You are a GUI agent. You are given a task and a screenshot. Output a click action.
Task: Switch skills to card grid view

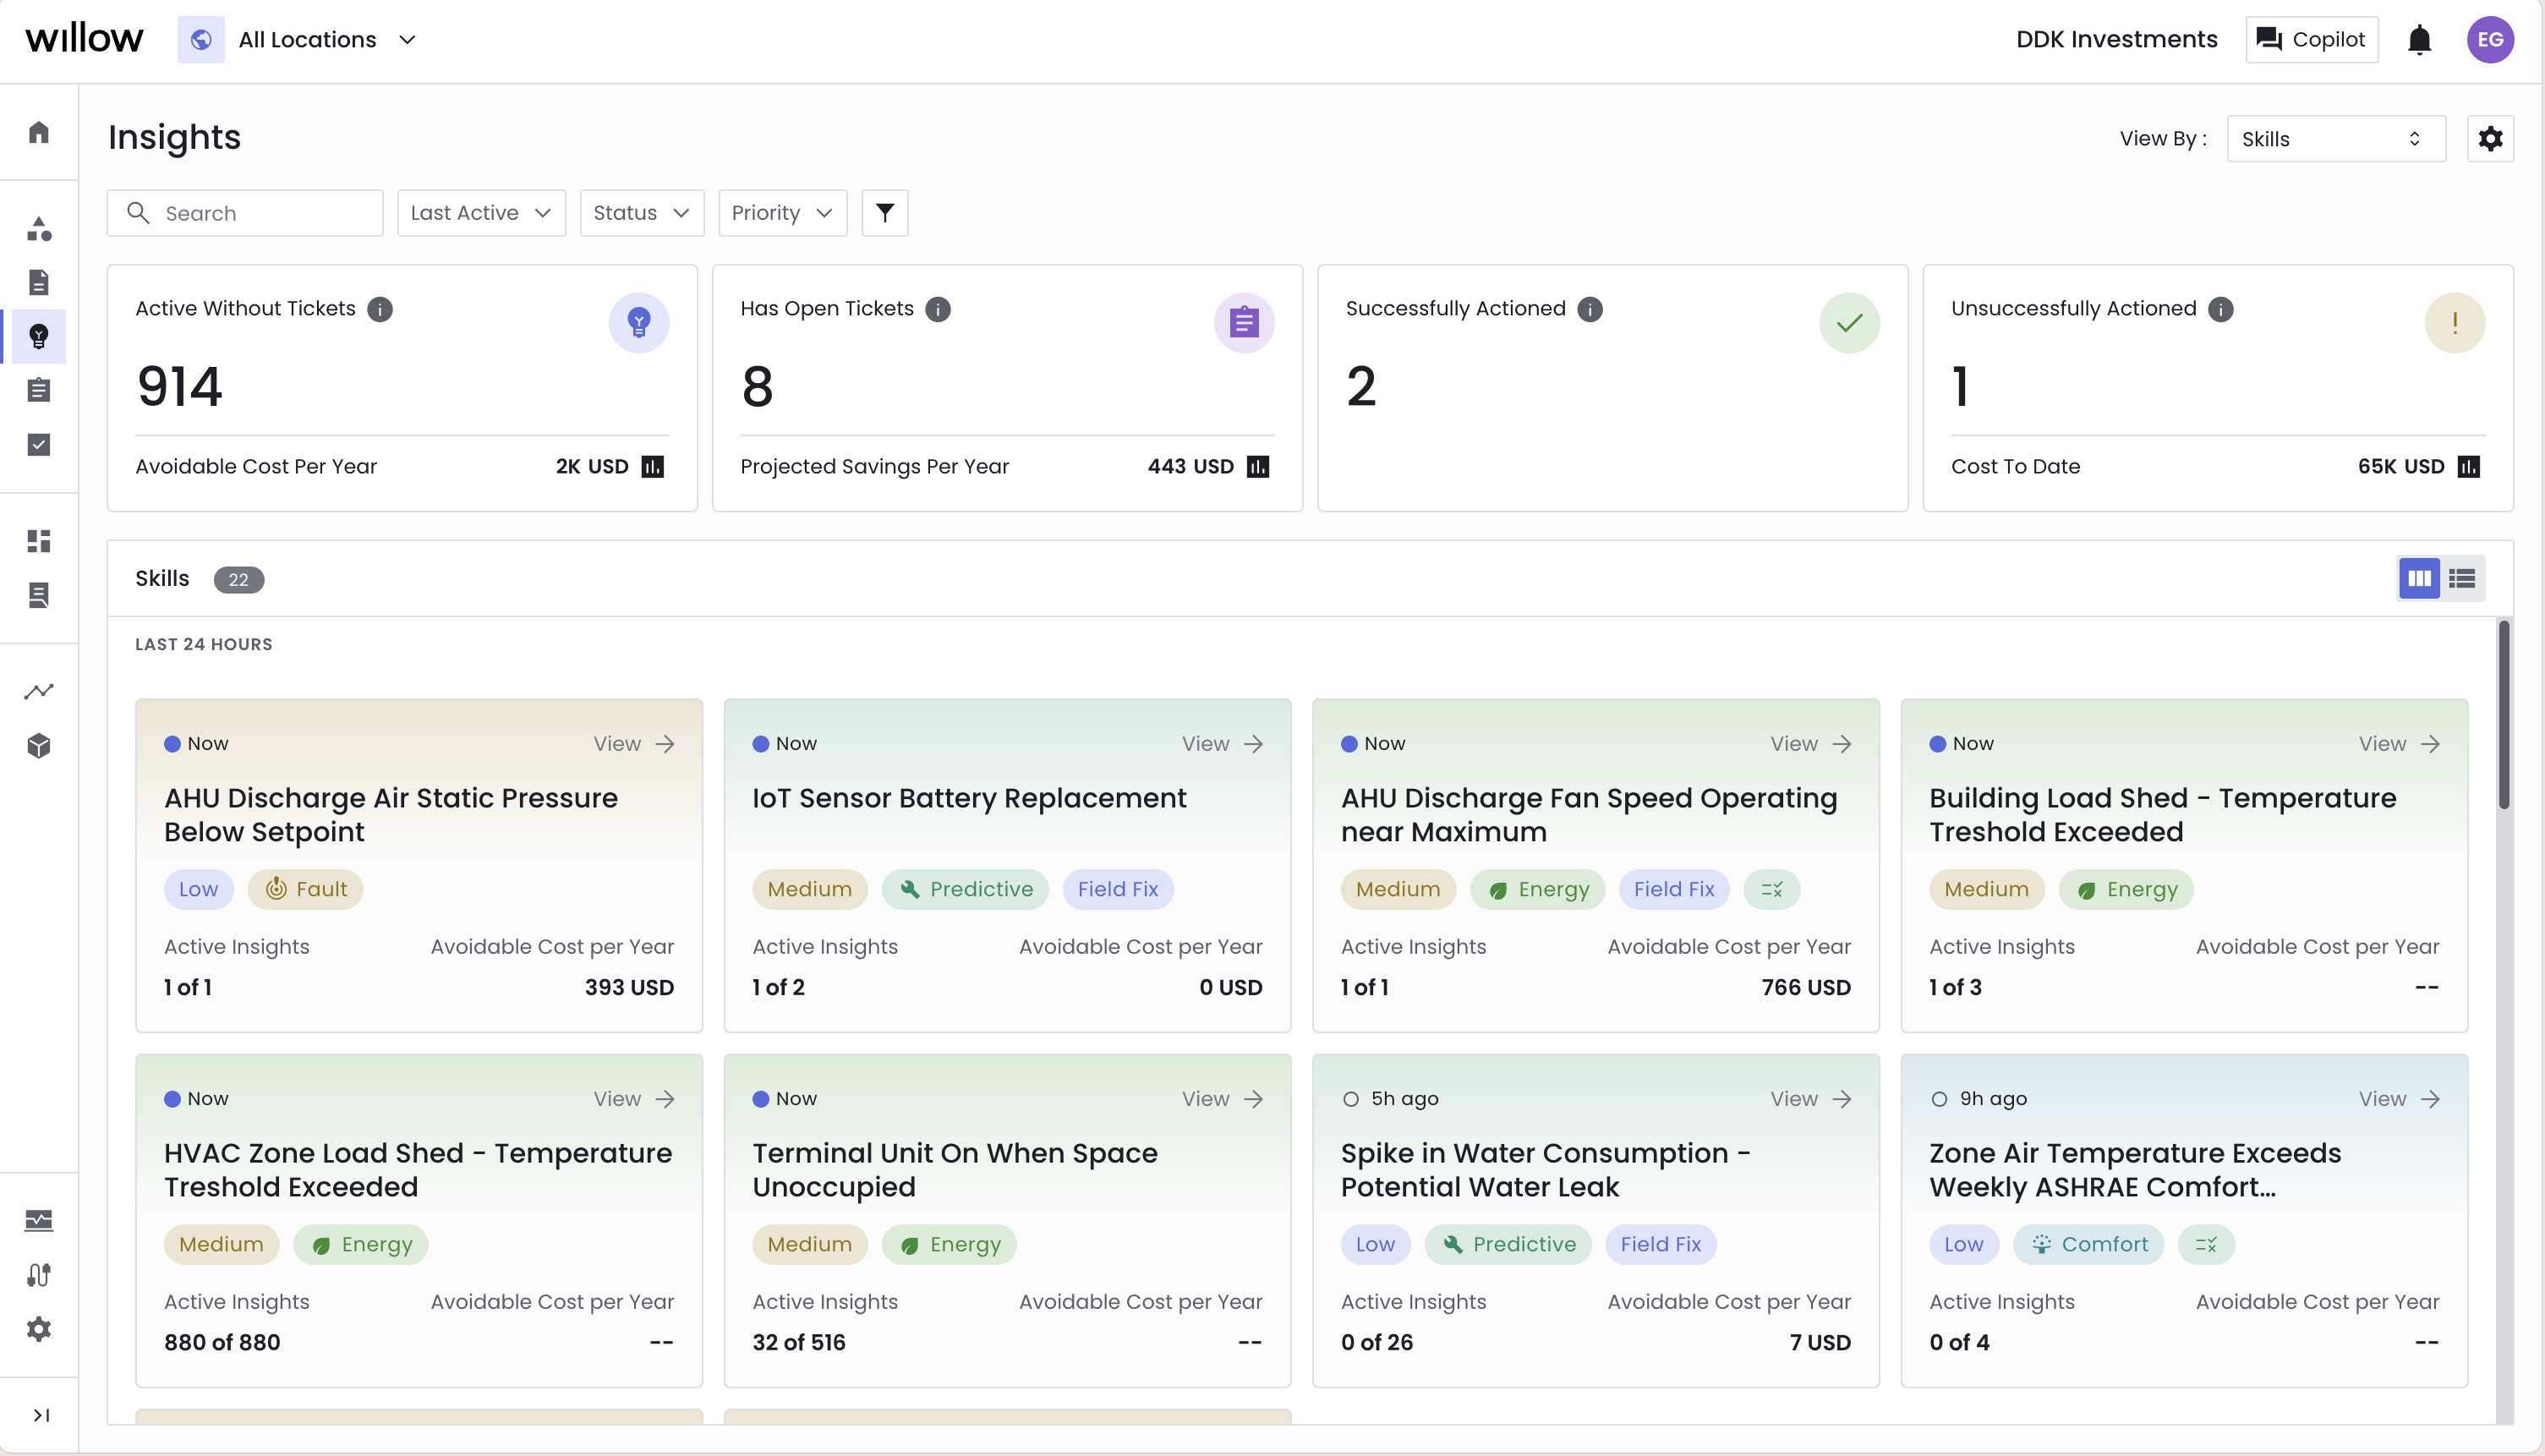click(2418, 578)
